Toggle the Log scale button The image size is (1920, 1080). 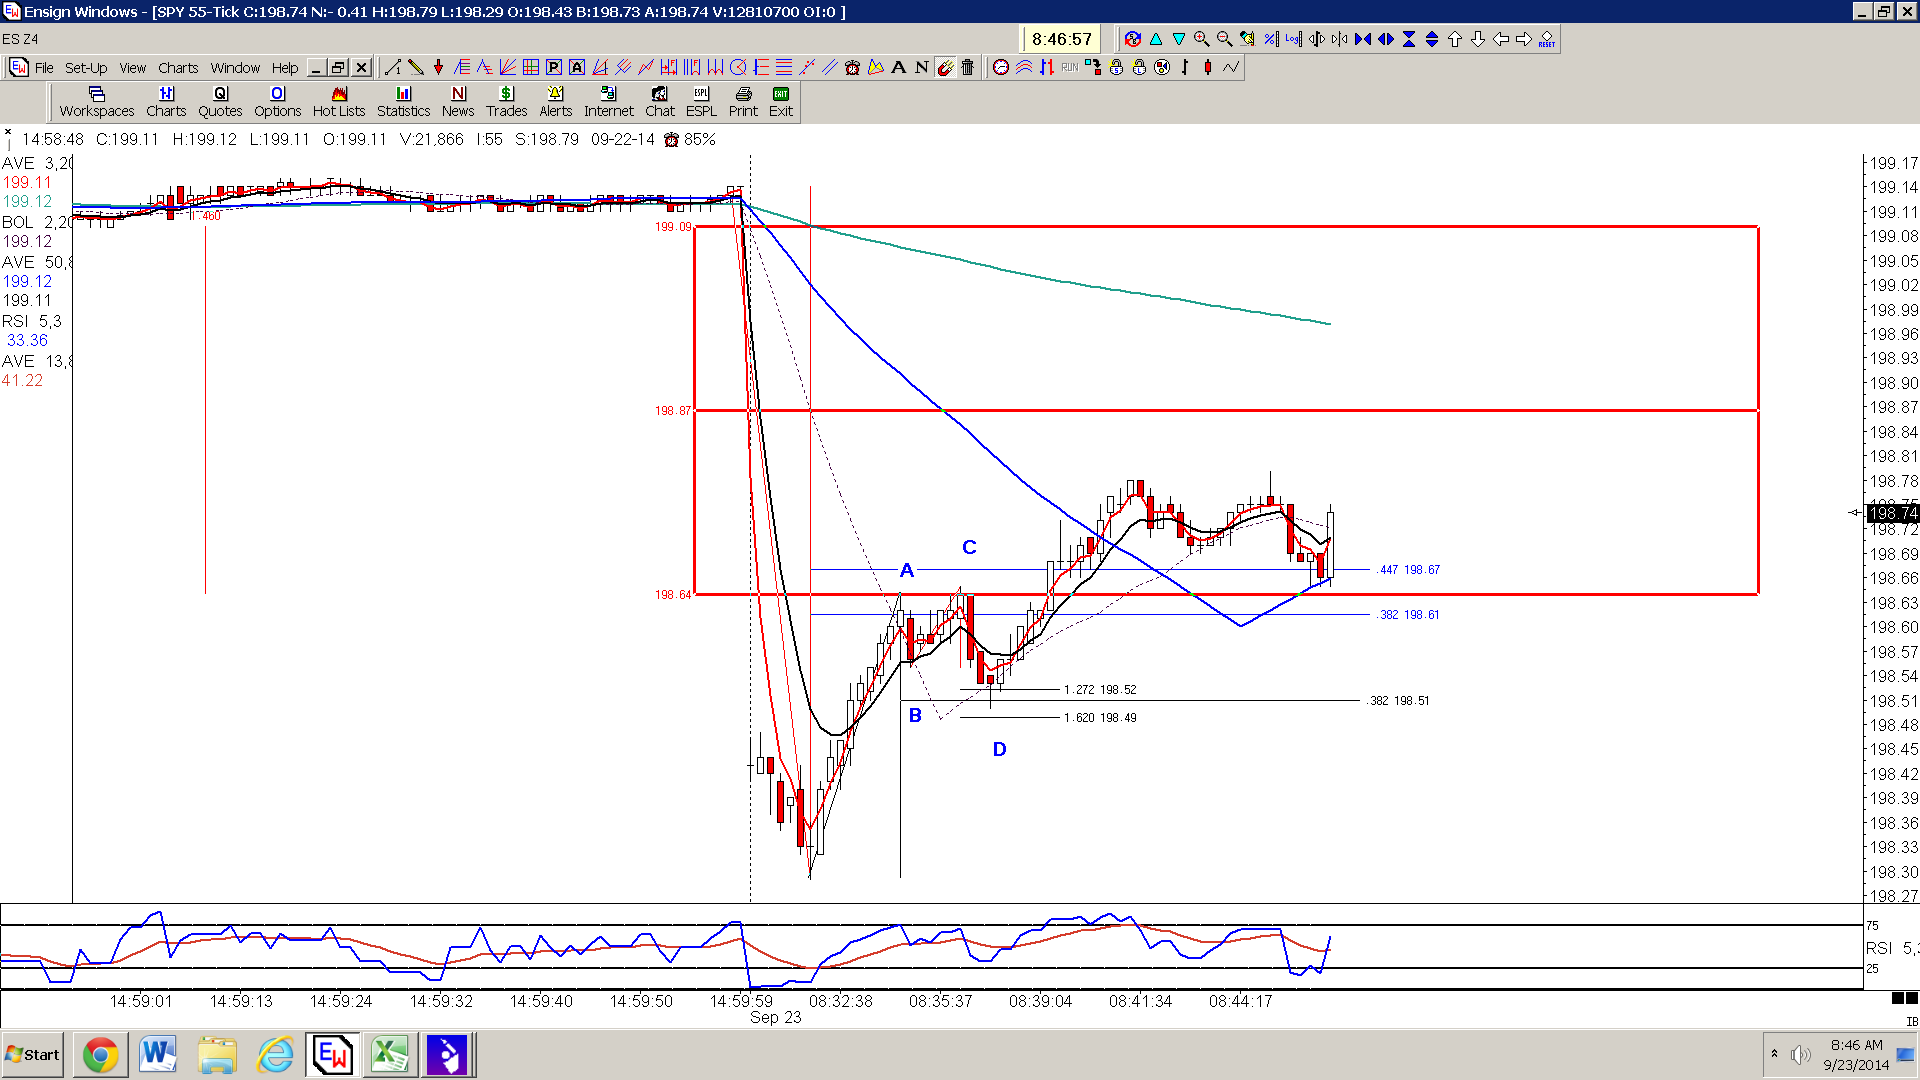pos(1293,39)
